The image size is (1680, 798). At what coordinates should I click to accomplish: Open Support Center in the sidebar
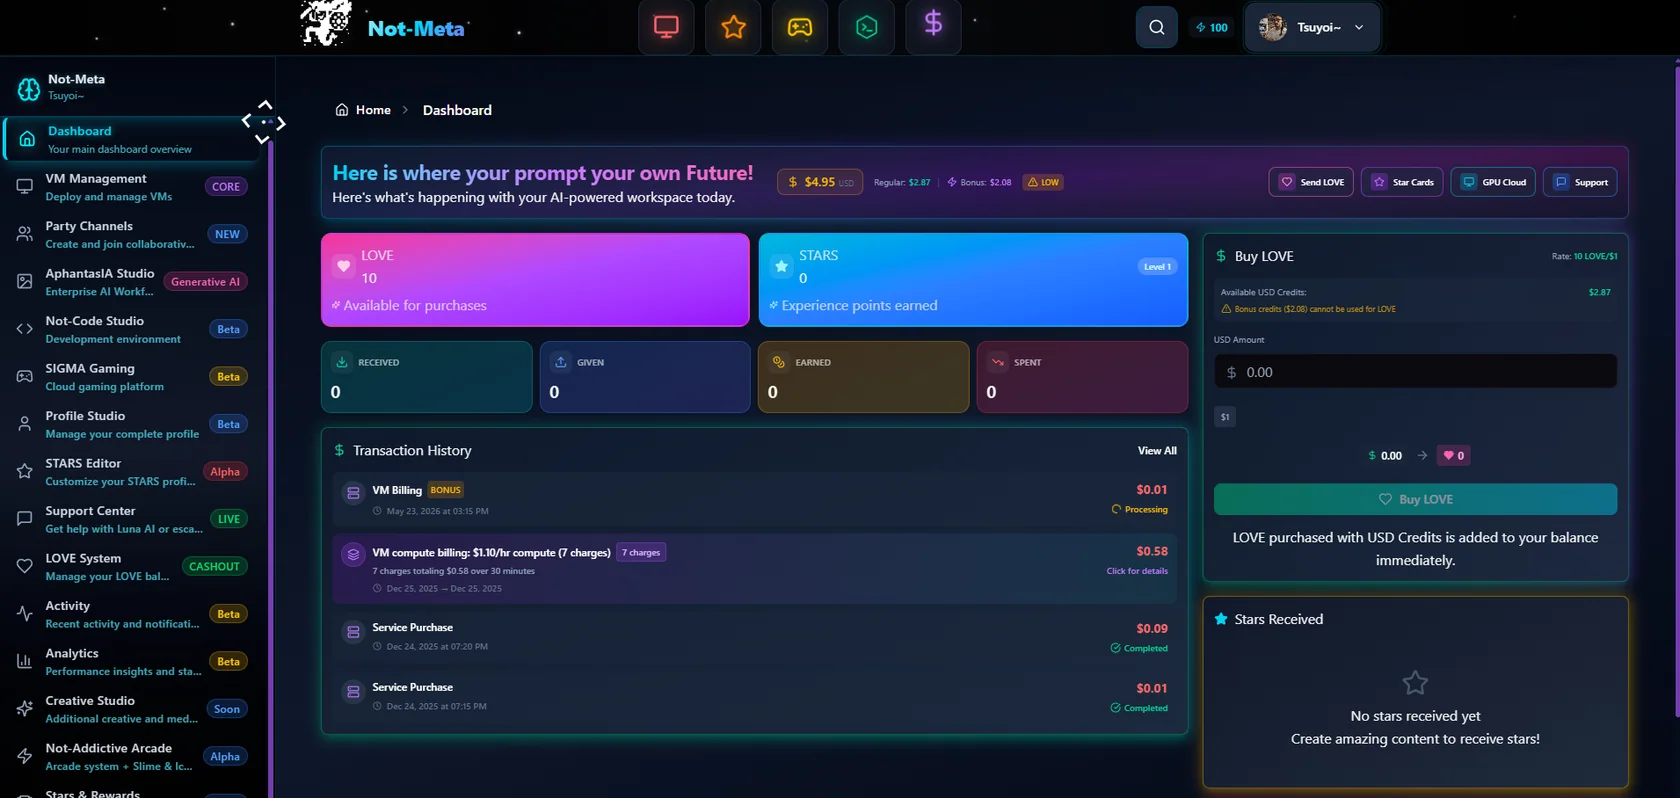(131, 519)
